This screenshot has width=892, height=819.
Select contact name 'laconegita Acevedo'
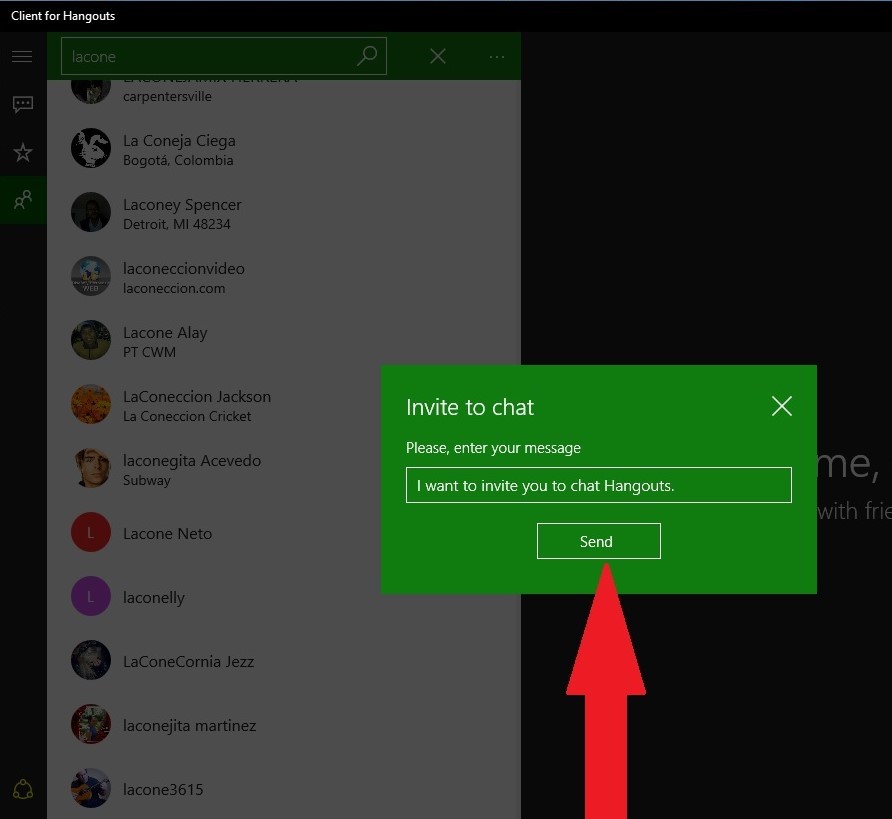coord(192,461)
